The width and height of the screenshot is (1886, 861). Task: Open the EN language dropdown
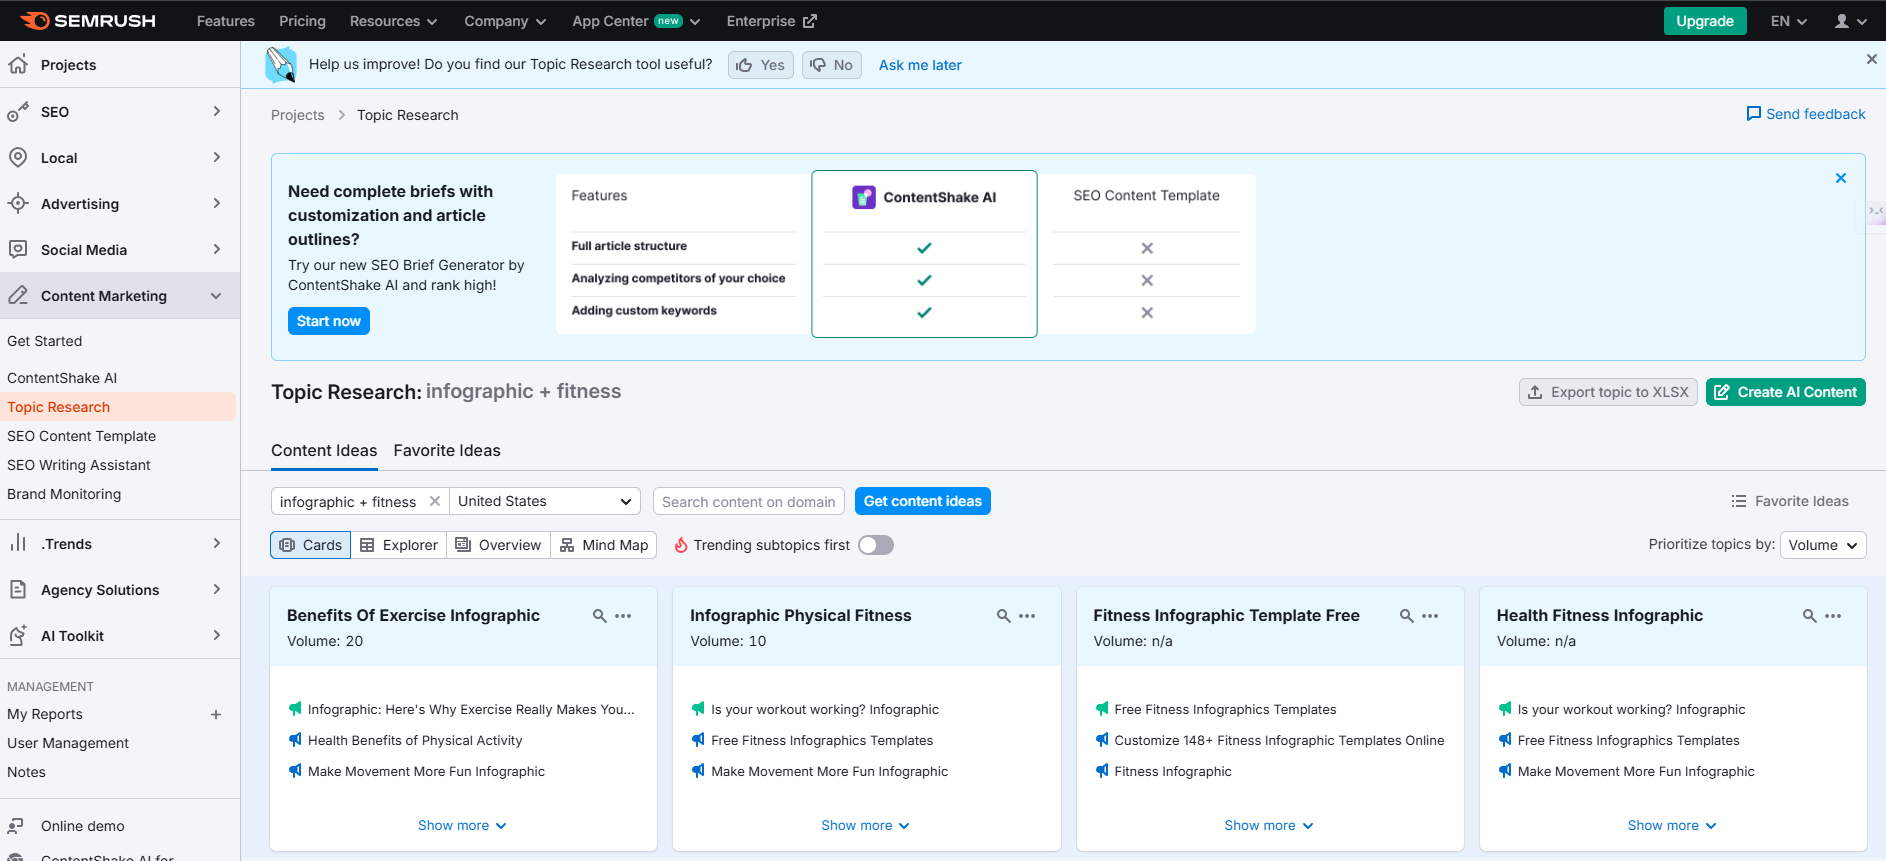pyautogui.click(x=1789, y=21)
